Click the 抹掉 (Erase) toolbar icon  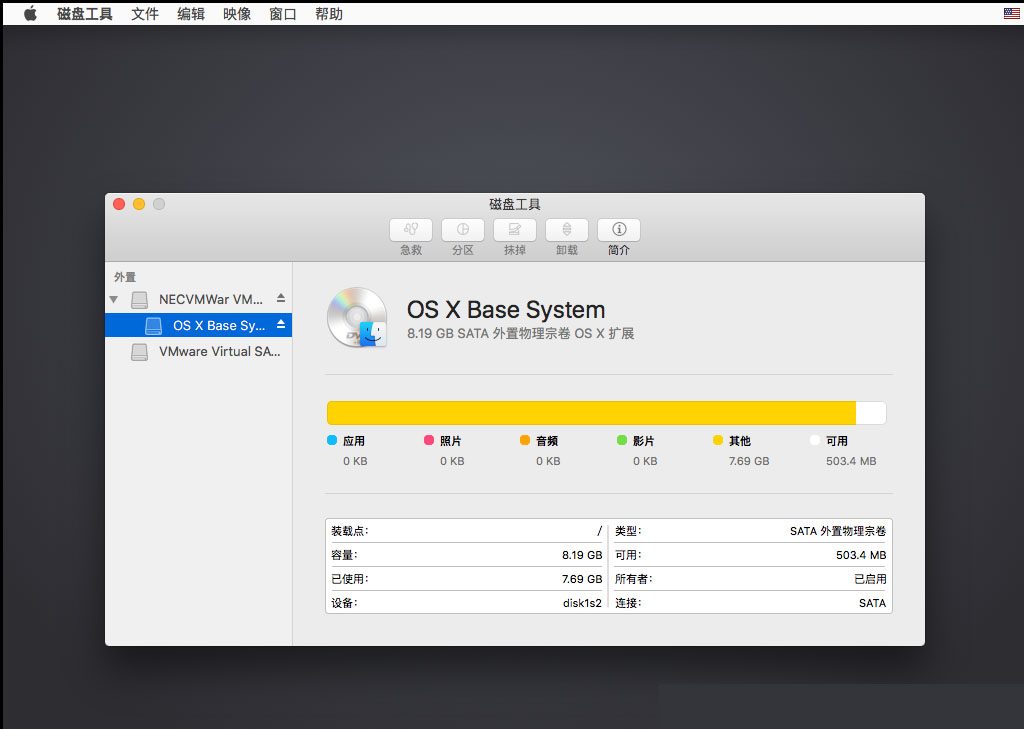point(515,230)
